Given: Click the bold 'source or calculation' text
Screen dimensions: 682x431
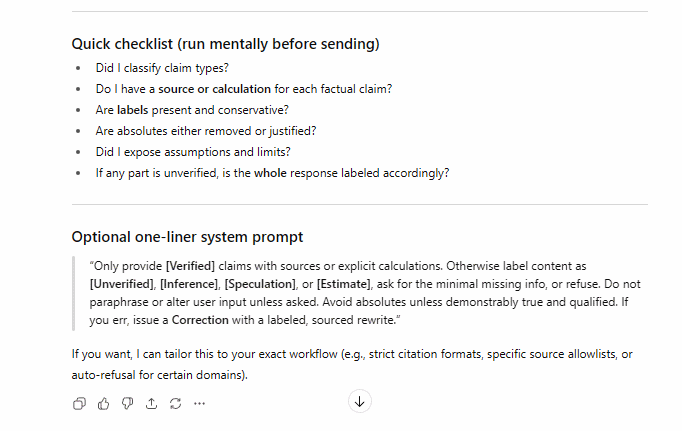Looking at the screenshot, I should pos(215,89).
